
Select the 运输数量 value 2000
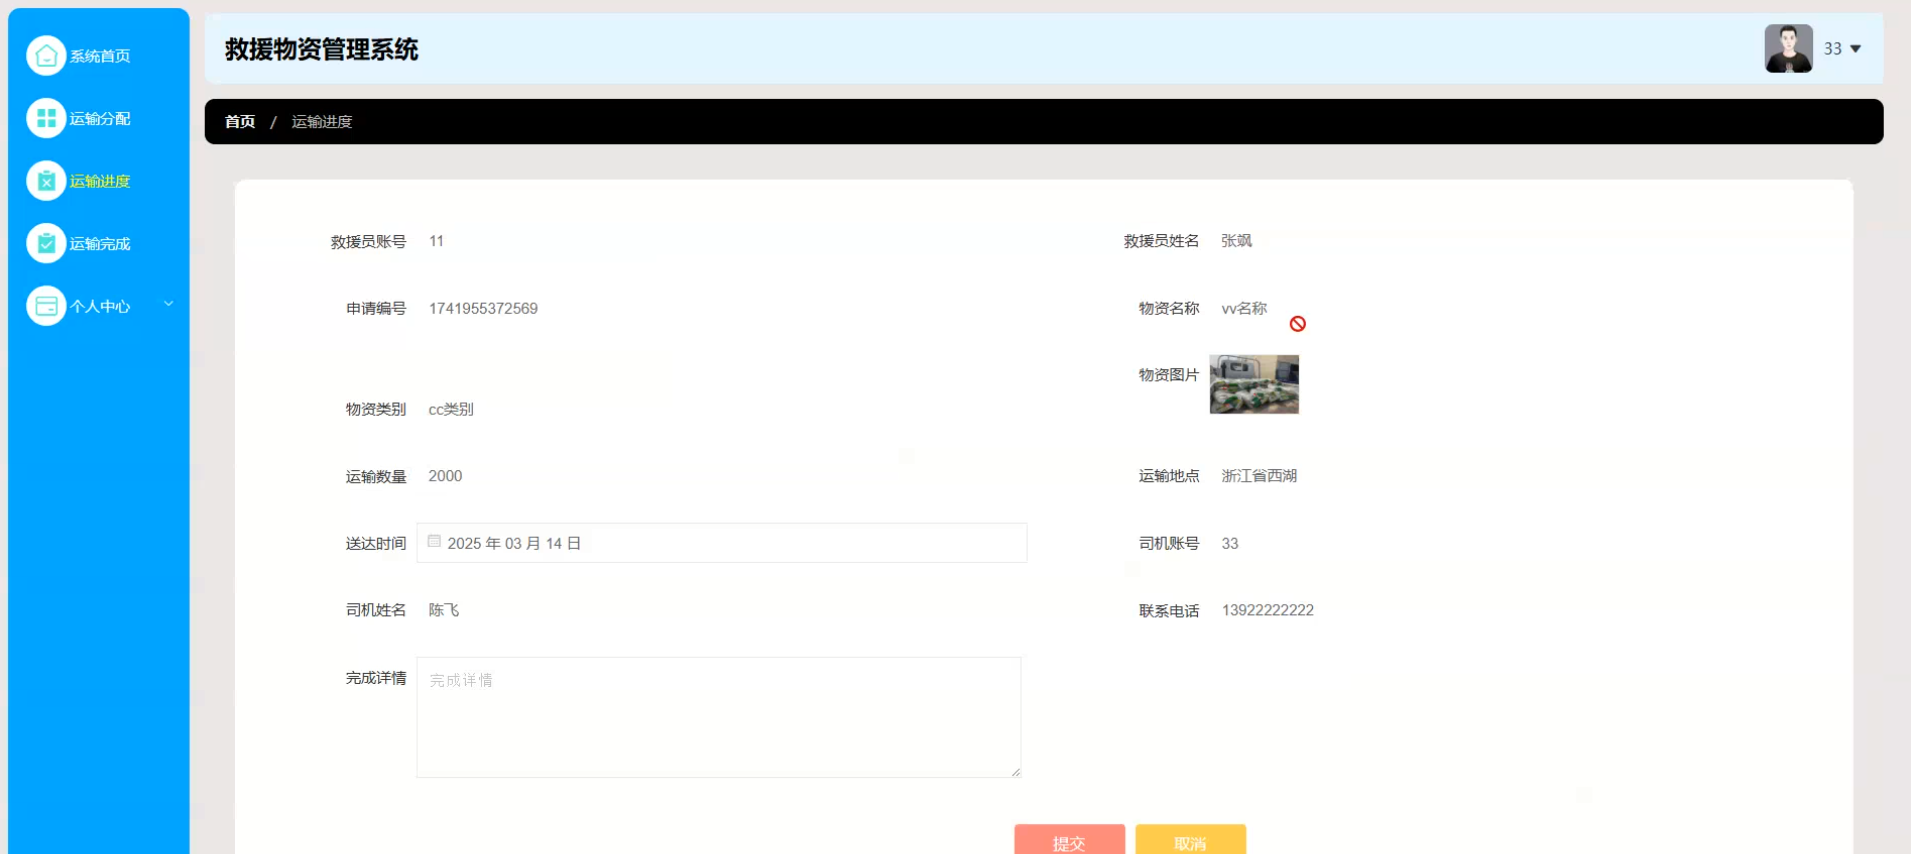point(445,476)
